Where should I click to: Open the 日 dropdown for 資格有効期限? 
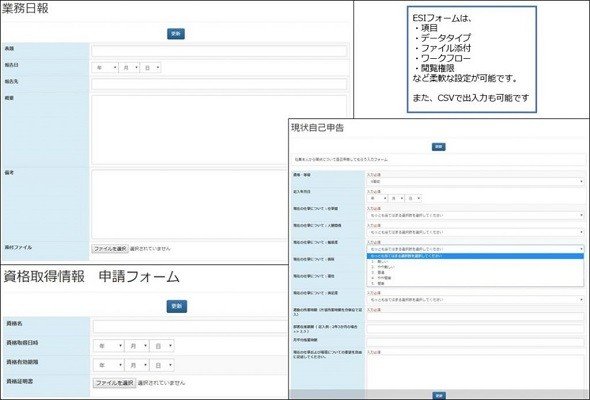(162, 365)
